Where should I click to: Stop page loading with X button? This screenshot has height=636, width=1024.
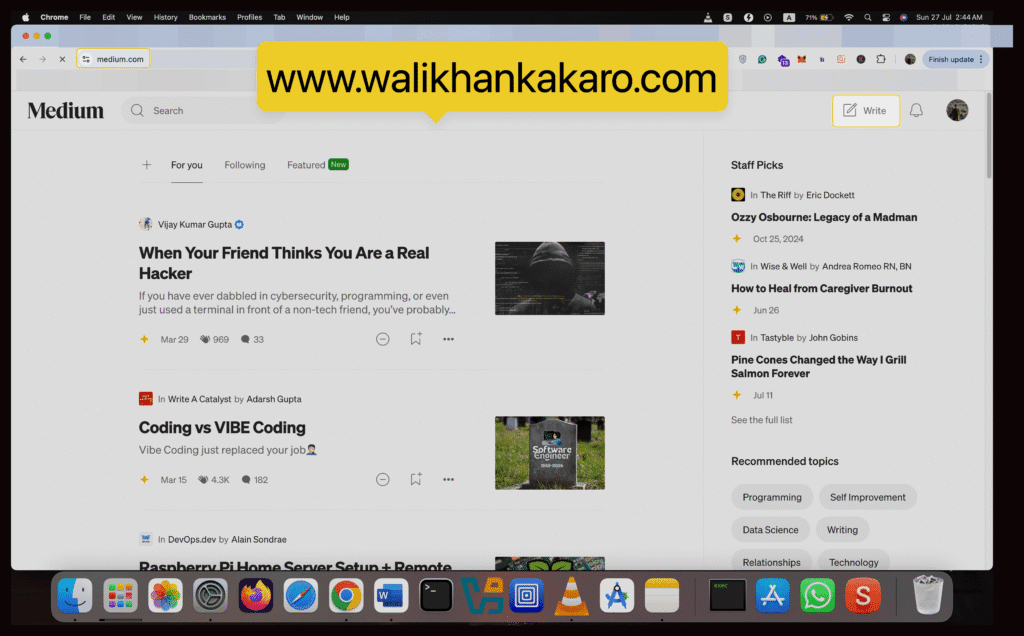tap(62, 59)
